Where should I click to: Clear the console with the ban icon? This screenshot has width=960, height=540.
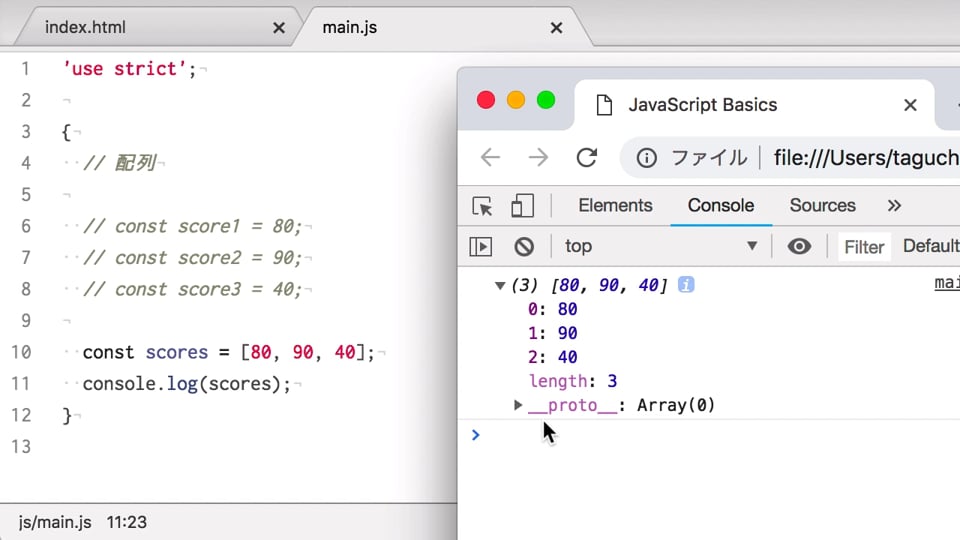[x=524, y=247]
